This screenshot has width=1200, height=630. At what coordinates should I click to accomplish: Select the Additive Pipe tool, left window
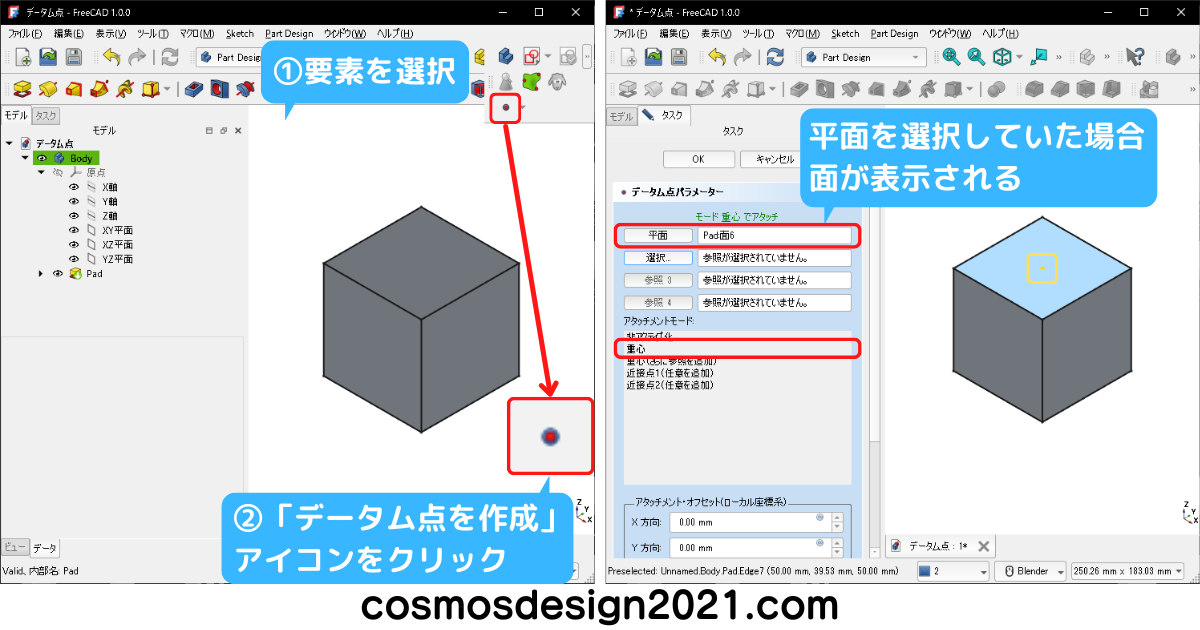pos(100,90)
